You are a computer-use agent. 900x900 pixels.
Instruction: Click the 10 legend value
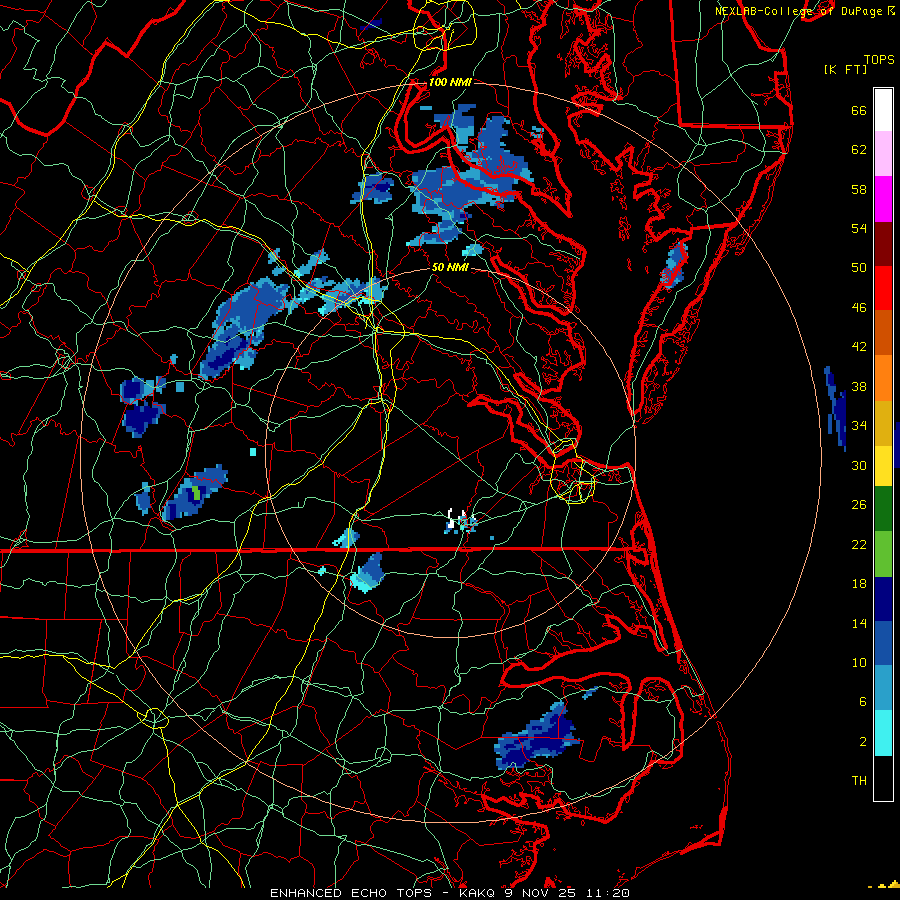[859, 662]
